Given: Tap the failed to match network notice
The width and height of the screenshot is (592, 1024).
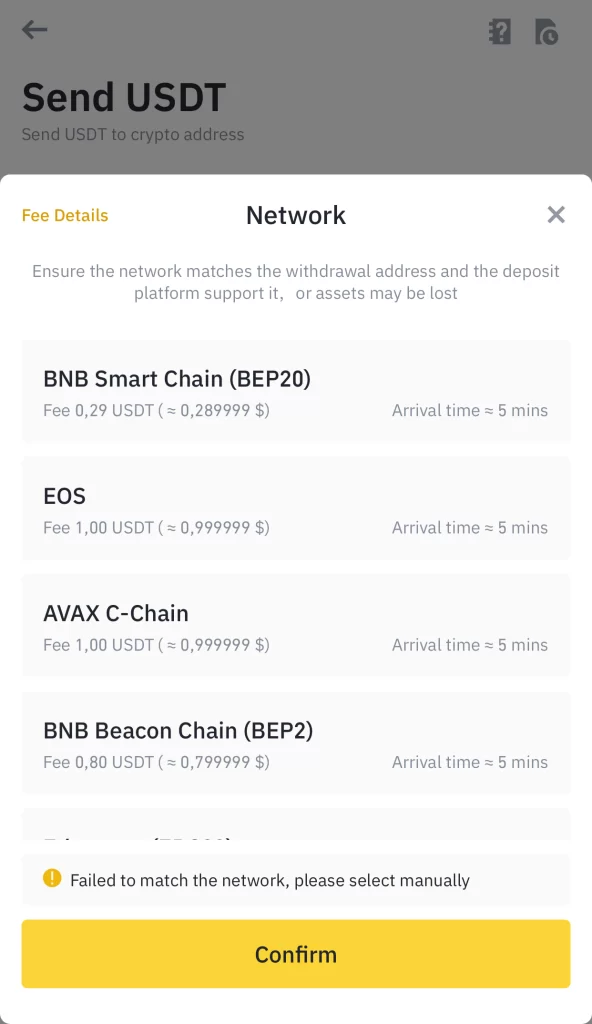Looking at the screenshot, I should coord(296,880).
